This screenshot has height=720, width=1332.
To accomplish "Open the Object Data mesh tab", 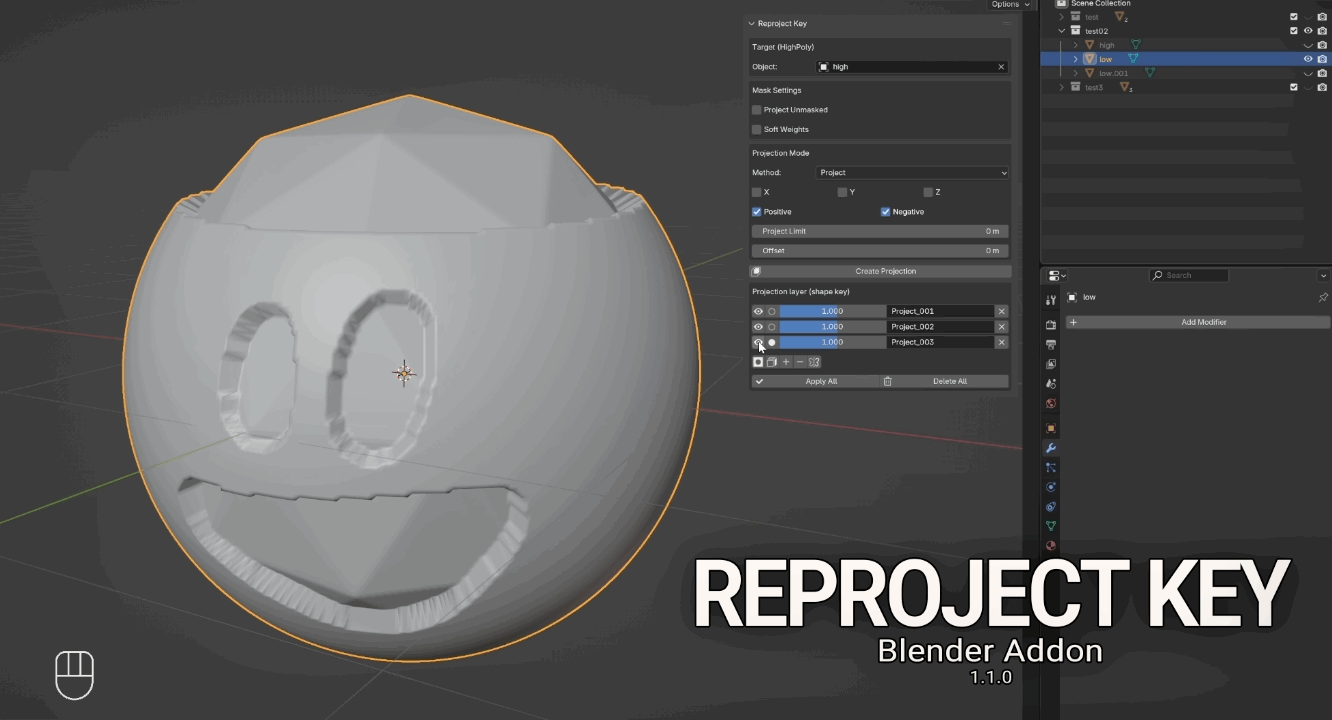I will (x=1051, y=526).
